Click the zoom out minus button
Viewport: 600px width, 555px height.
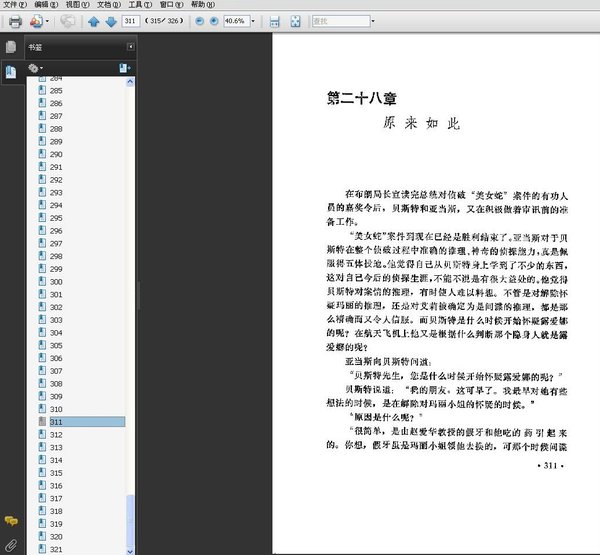point(198,21)
